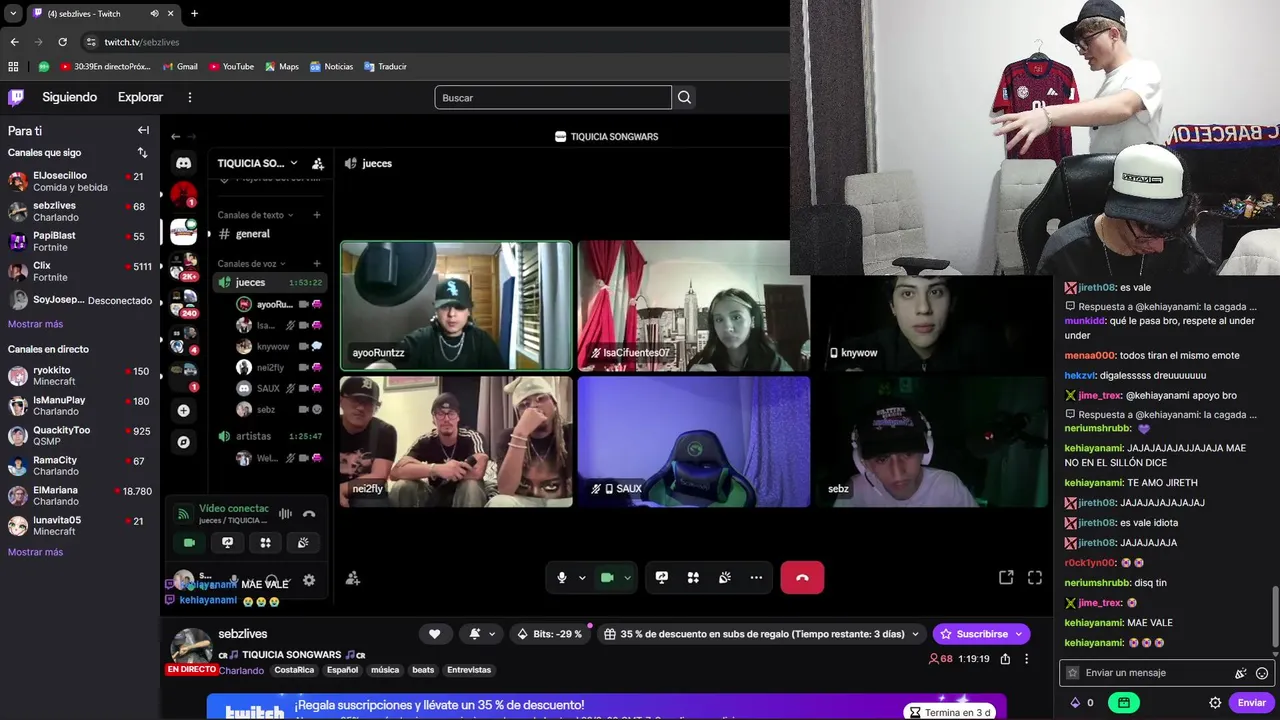Viewport: 1280px width, 720px height.
Task: Open browser tab search dropdown
Action: point(13,14)
